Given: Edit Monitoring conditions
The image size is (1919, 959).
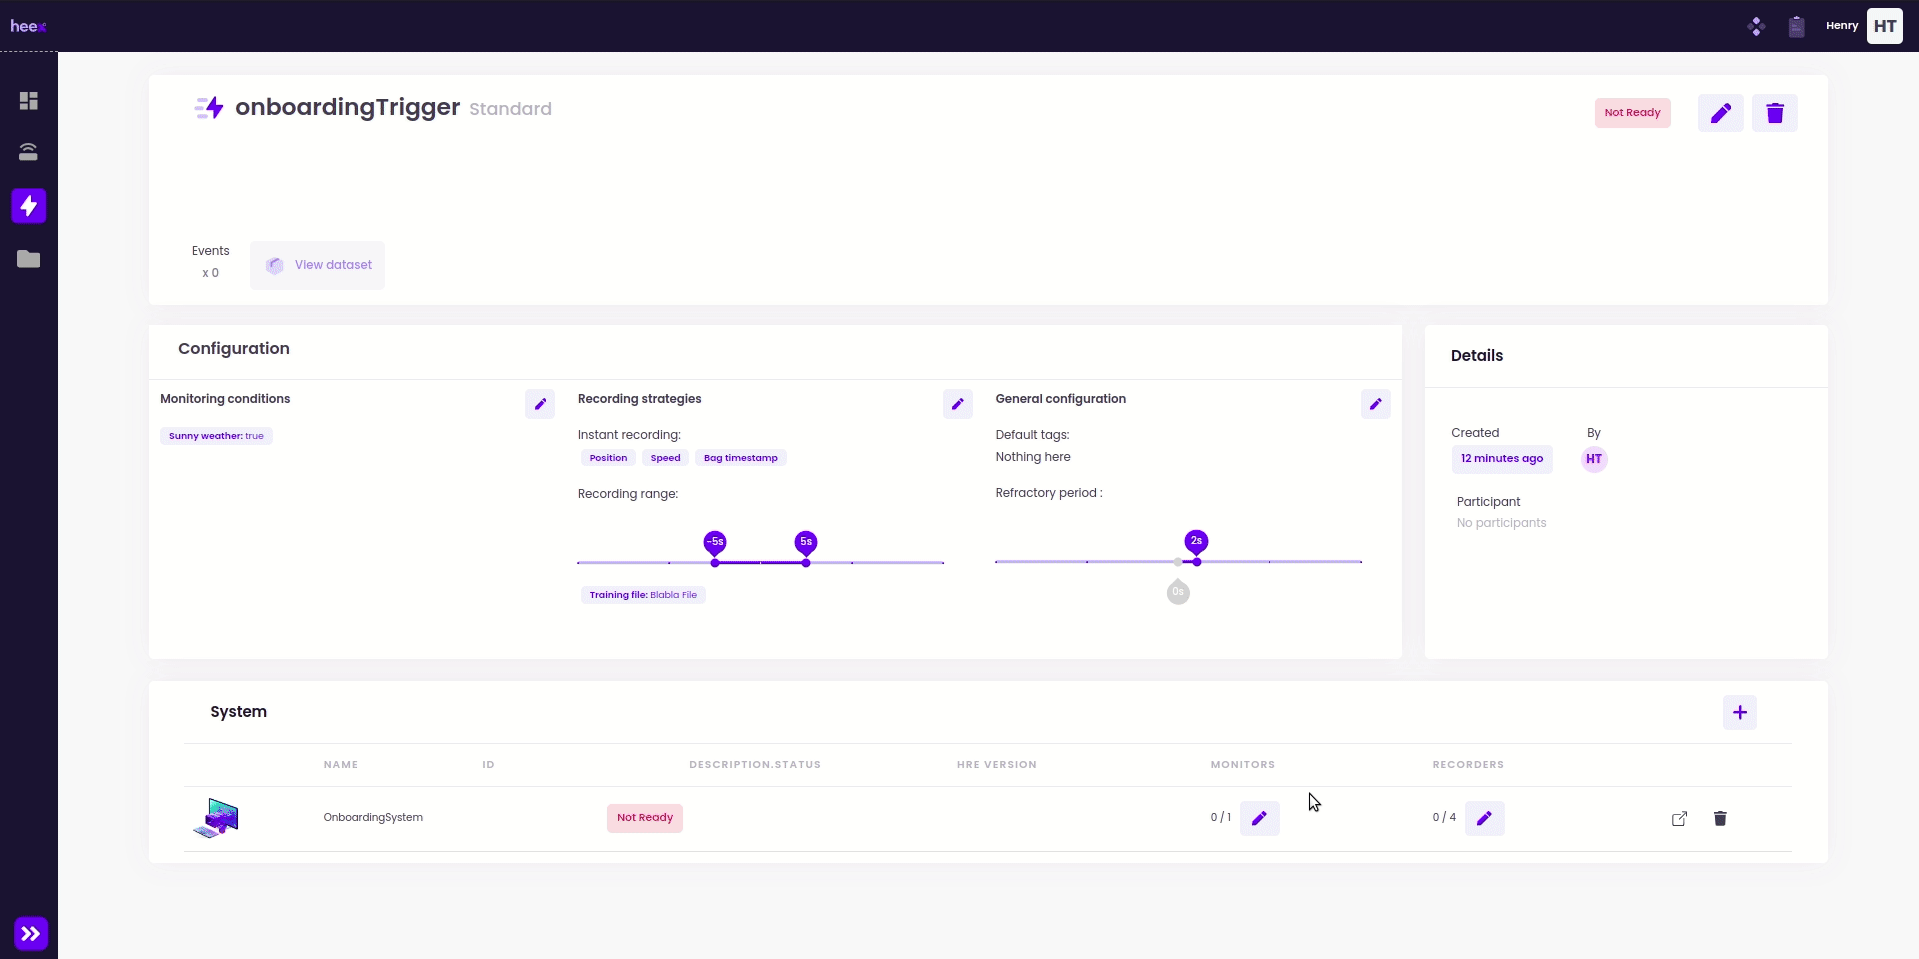Looking at the screenshot, I should click(x=540, y=404).
